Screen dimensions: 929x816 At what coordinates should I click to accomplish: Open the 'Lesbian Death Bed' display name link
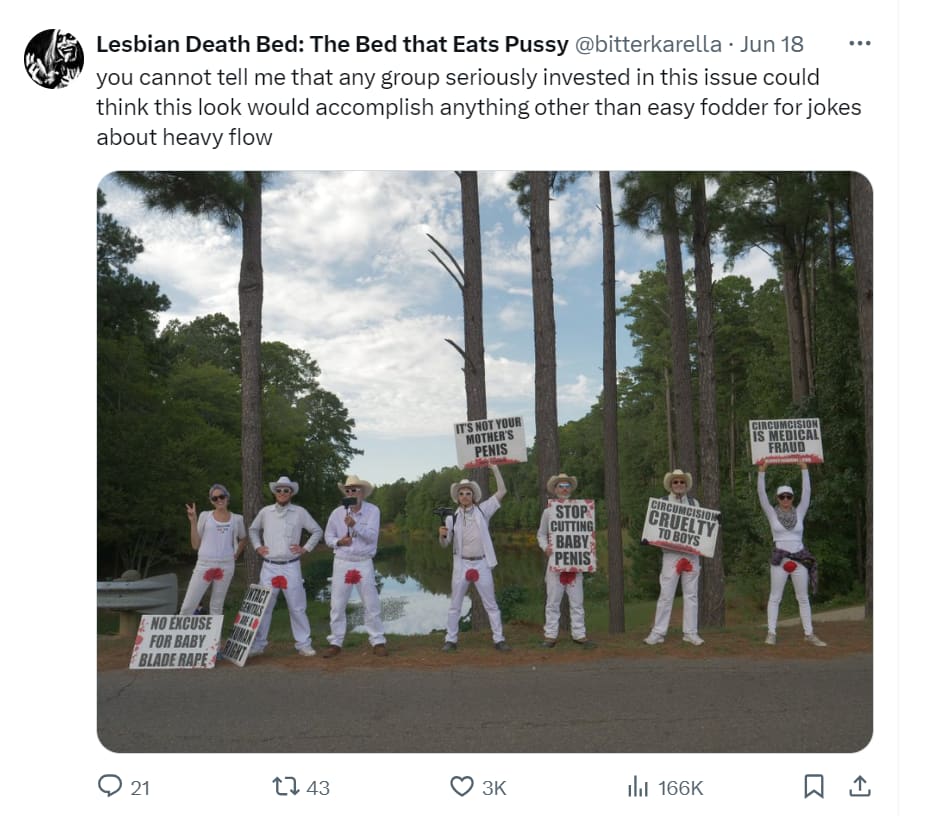(x=332, y=44)
